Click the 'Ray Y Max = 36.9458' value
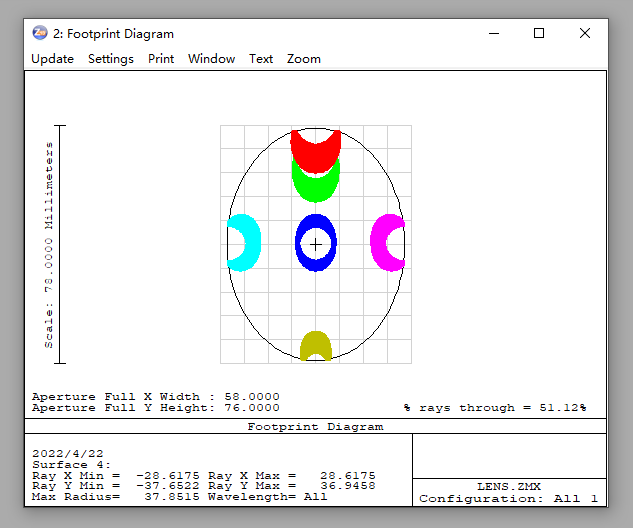The height and width of the screenshot is (528, 633). pyautogui.click(x=292, y=486)
